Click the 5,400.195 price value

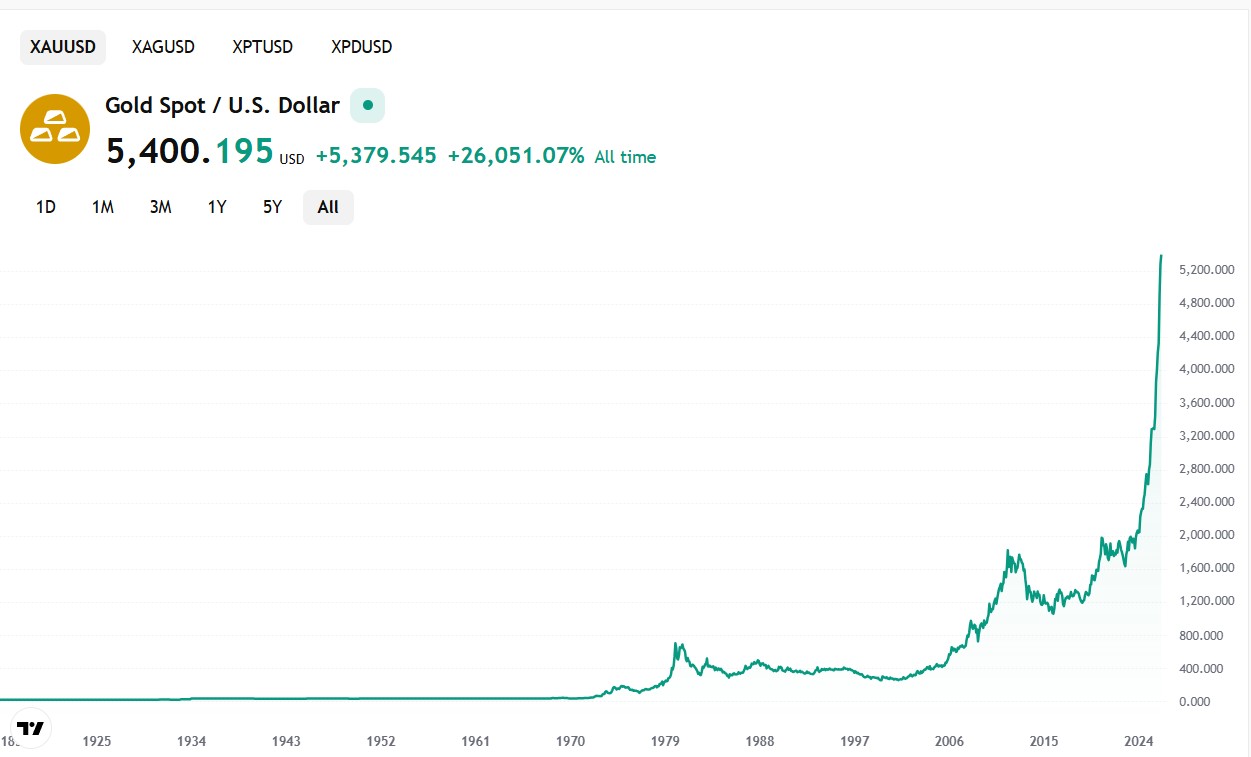[x=190, y=151]
